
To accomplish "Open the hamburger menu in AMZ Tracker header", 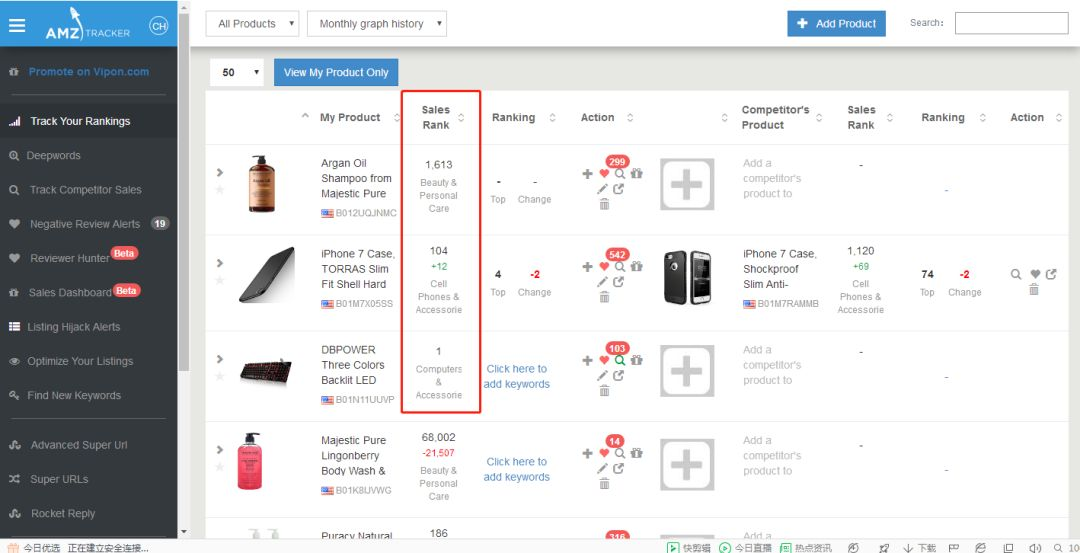I will (17, 25).
